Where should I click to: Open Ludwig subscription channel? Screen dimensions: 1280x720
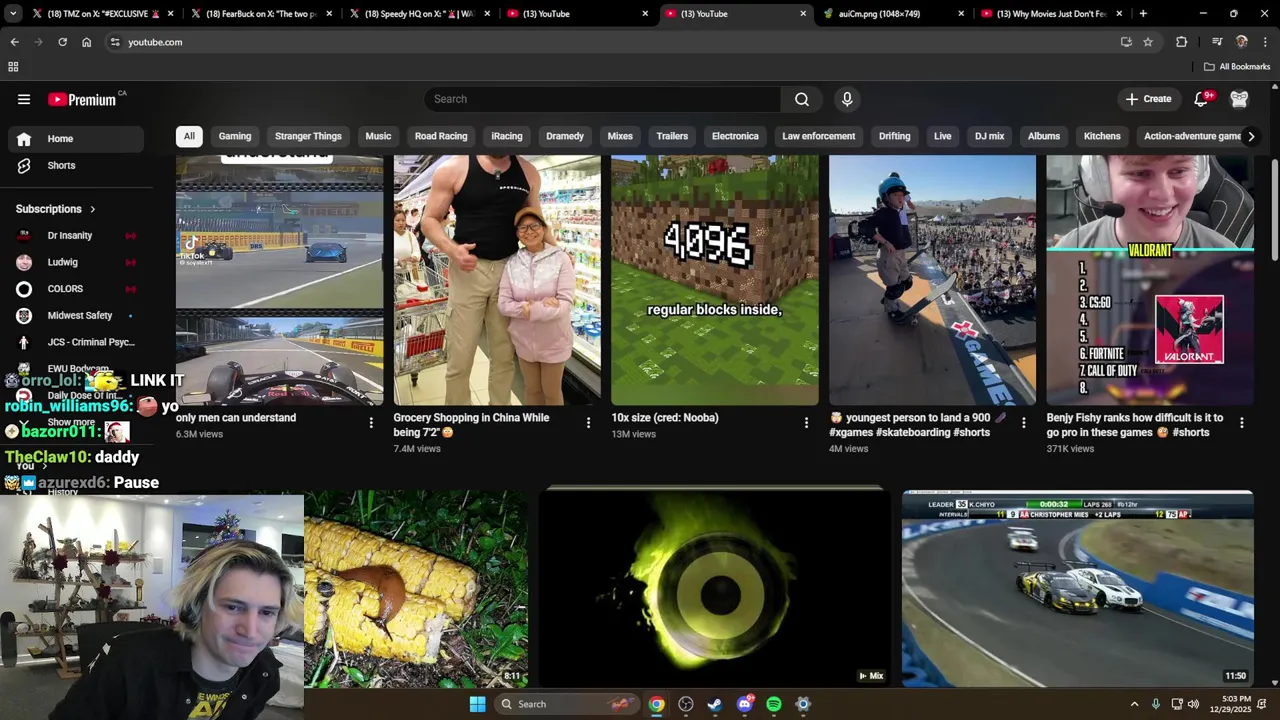click(76, 262)
